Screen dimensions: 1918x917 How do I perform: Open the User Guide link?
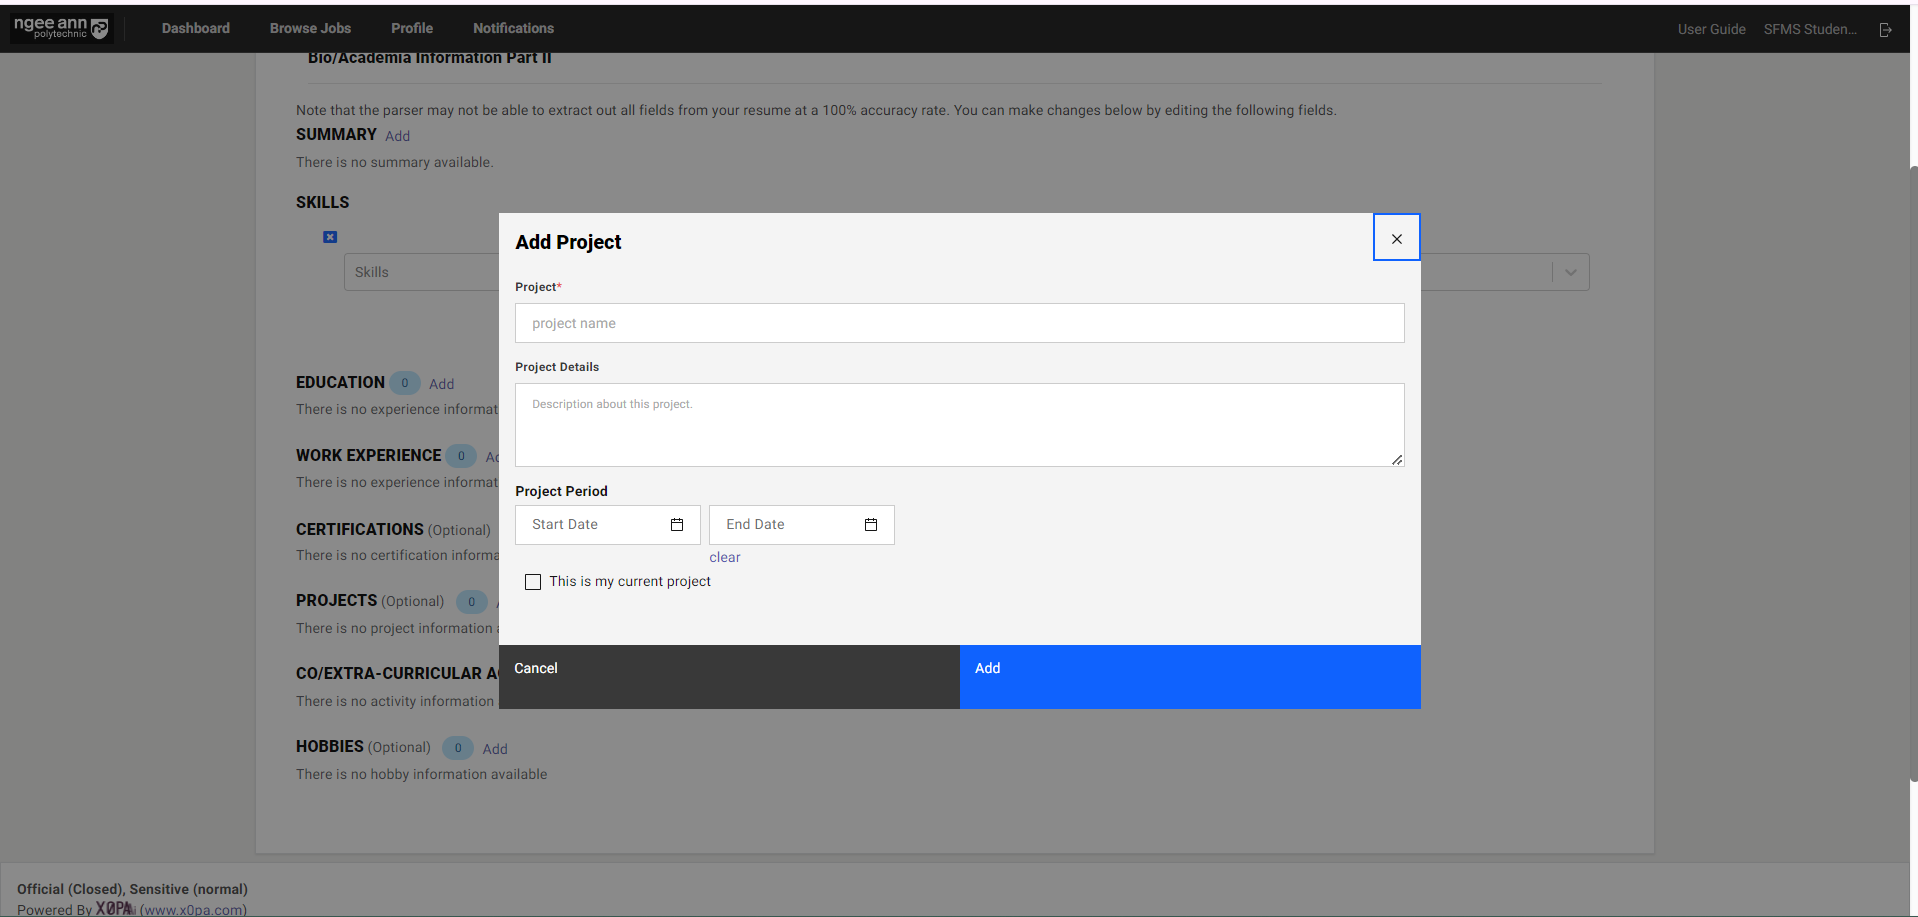(x=1711, y=29)
